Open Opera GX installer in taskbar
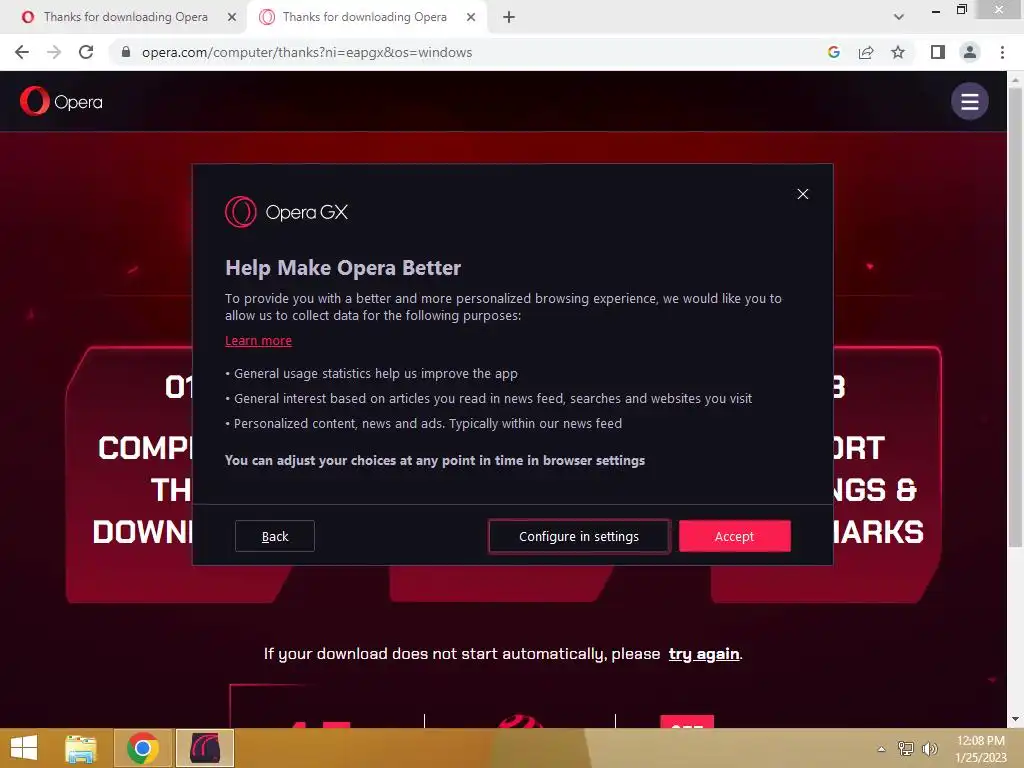The image size is (1024, 768). [205, 748]
